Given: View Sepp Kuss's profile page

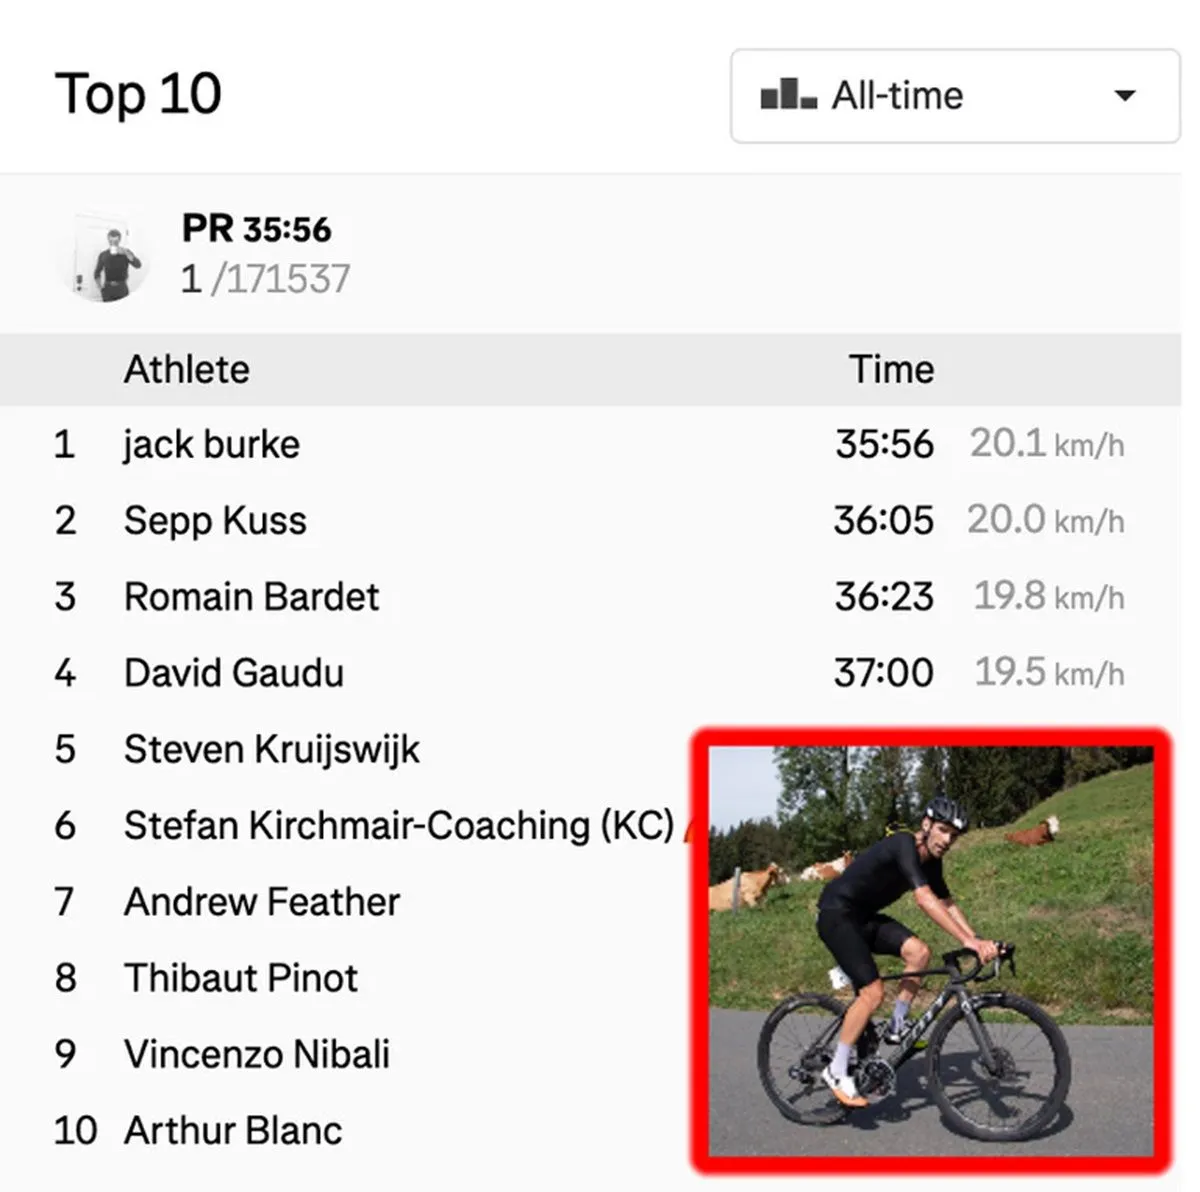Looking at the screenshot, I should pos(215,520).
